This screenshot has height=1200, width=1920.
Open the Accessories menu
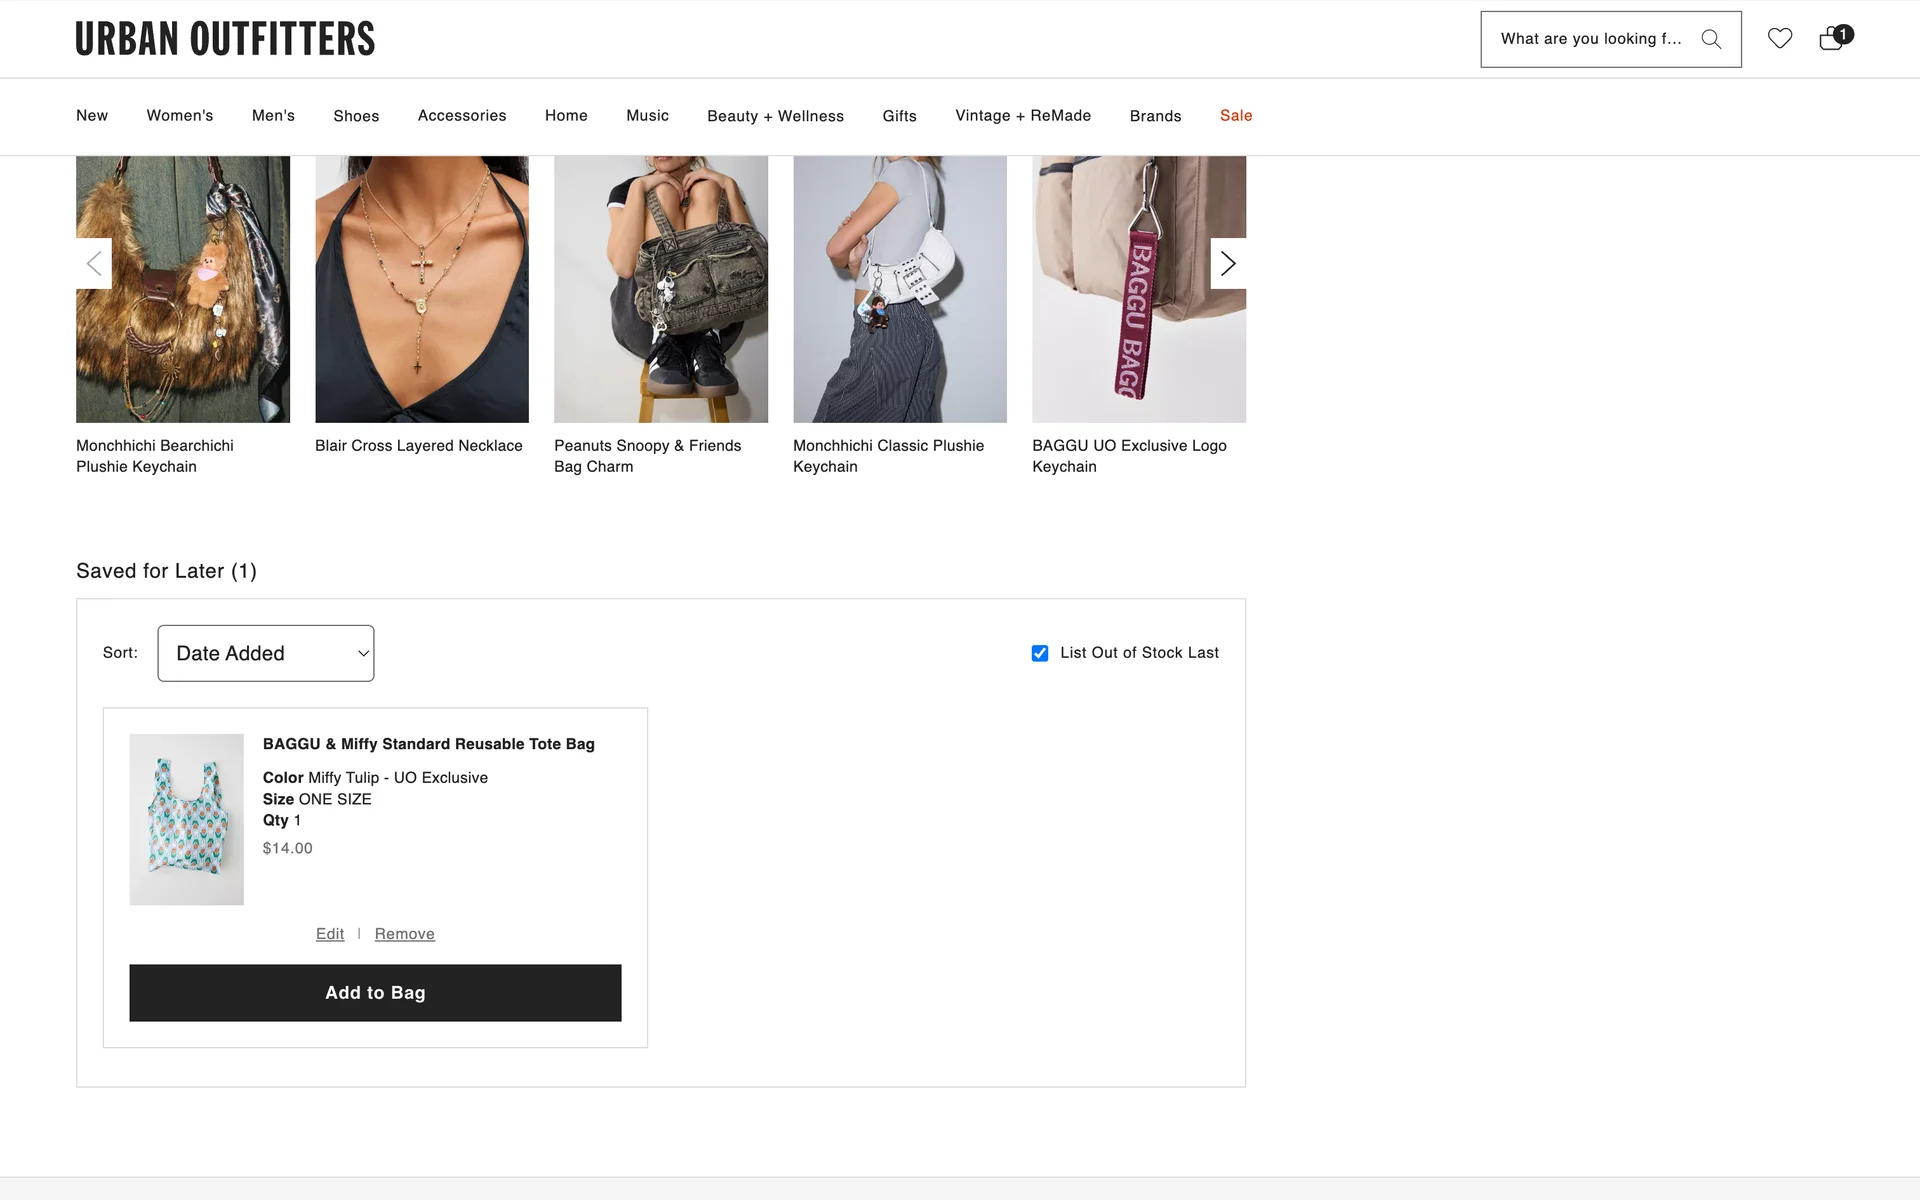[x=462, y=116]
